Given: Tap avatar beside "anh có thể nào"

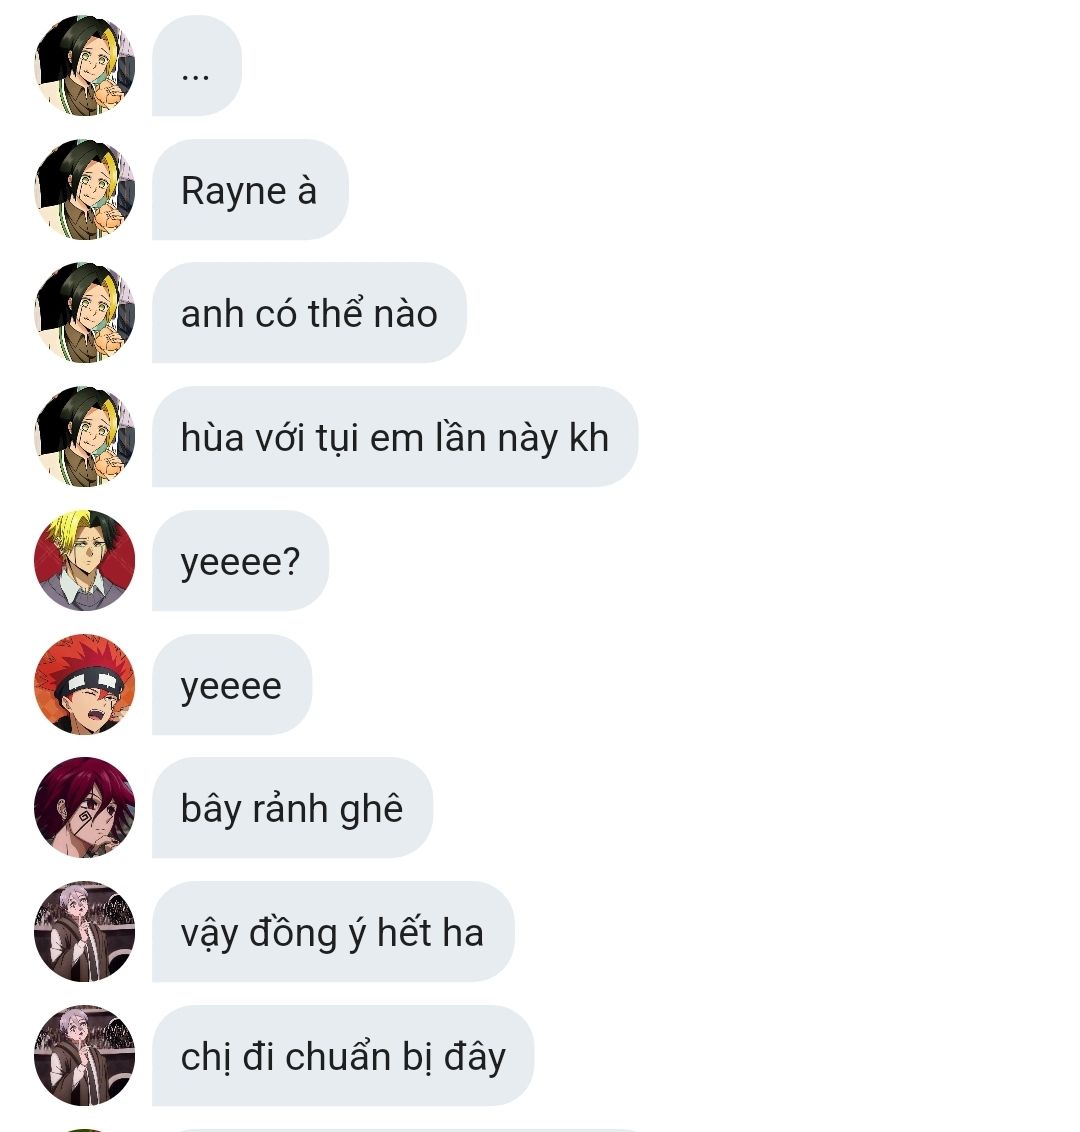Looking at the screenshot, I should (x=84, y=313).
